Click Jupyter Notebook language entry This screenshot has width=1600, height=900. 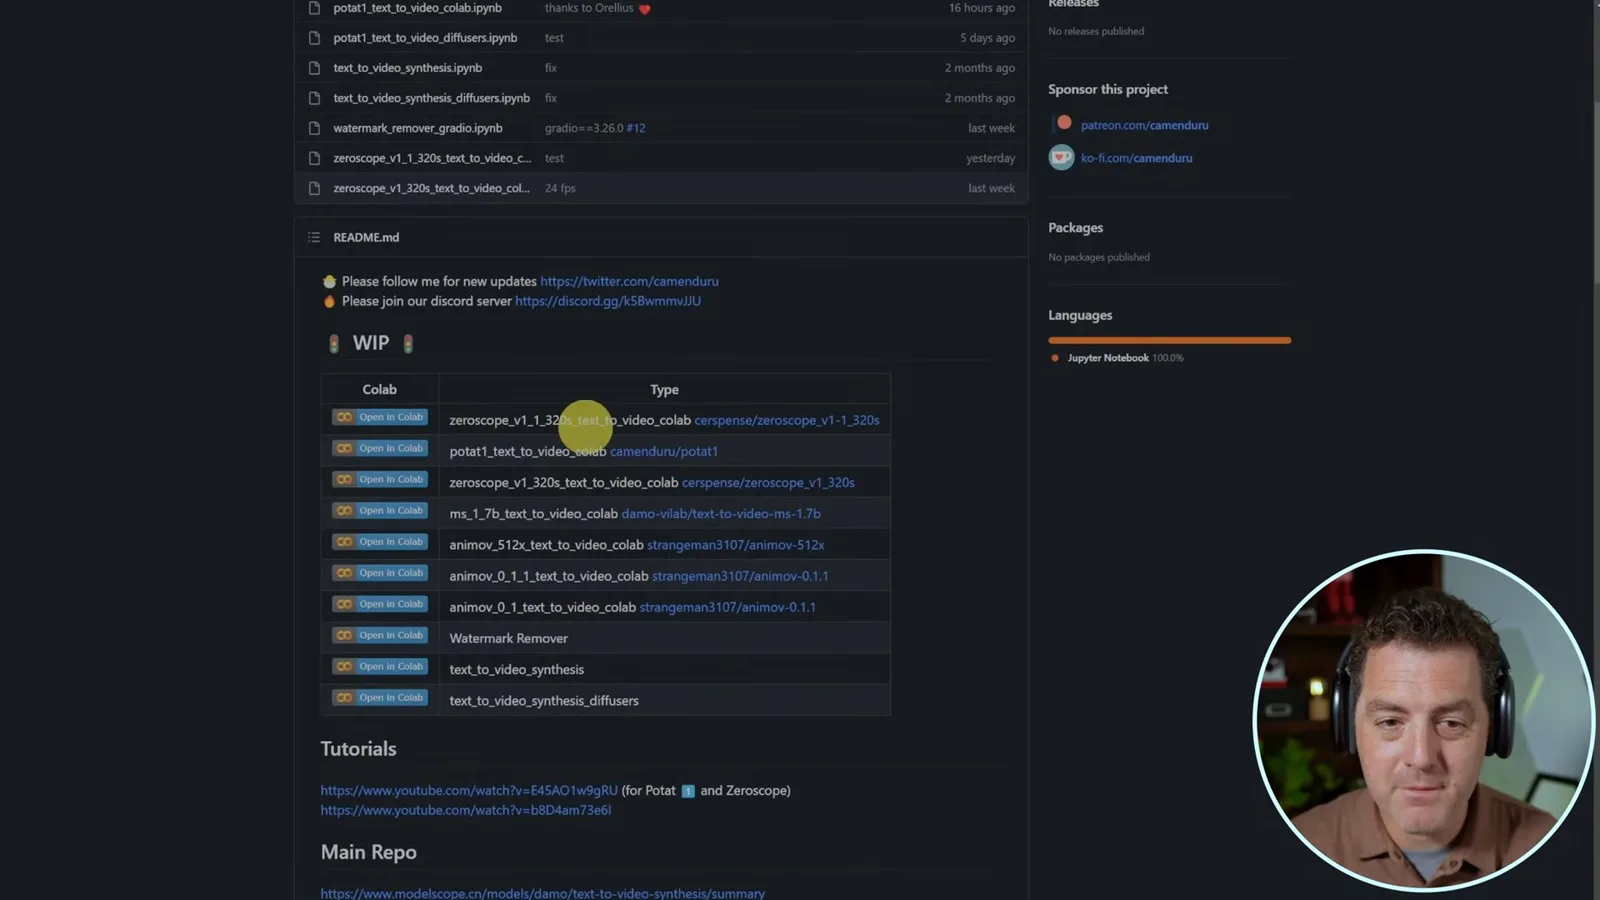pyautogui.click(x=1117, y=358)
